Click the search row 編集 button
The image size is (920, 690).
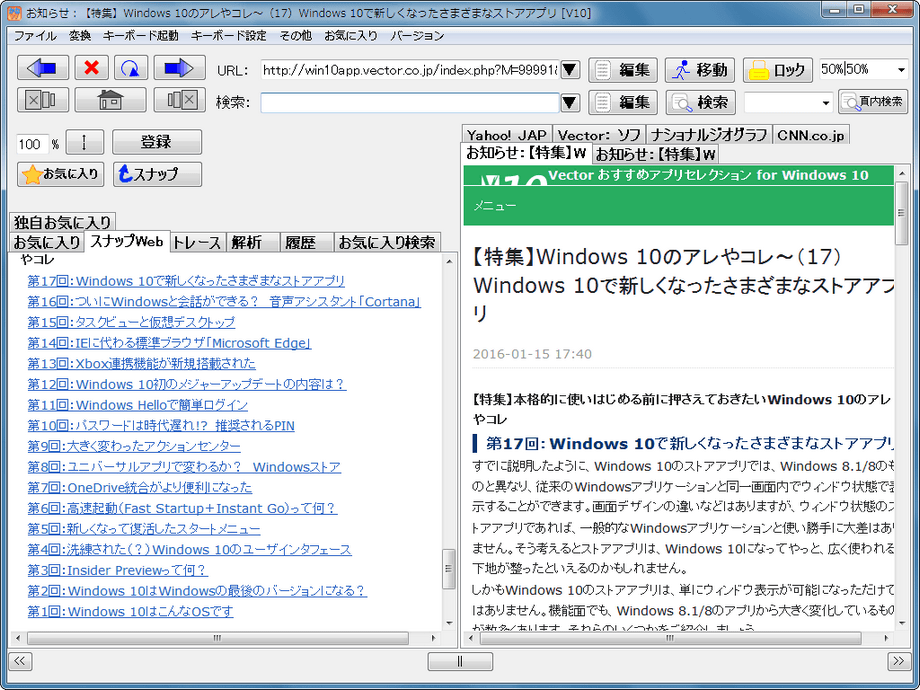point(623,103)
